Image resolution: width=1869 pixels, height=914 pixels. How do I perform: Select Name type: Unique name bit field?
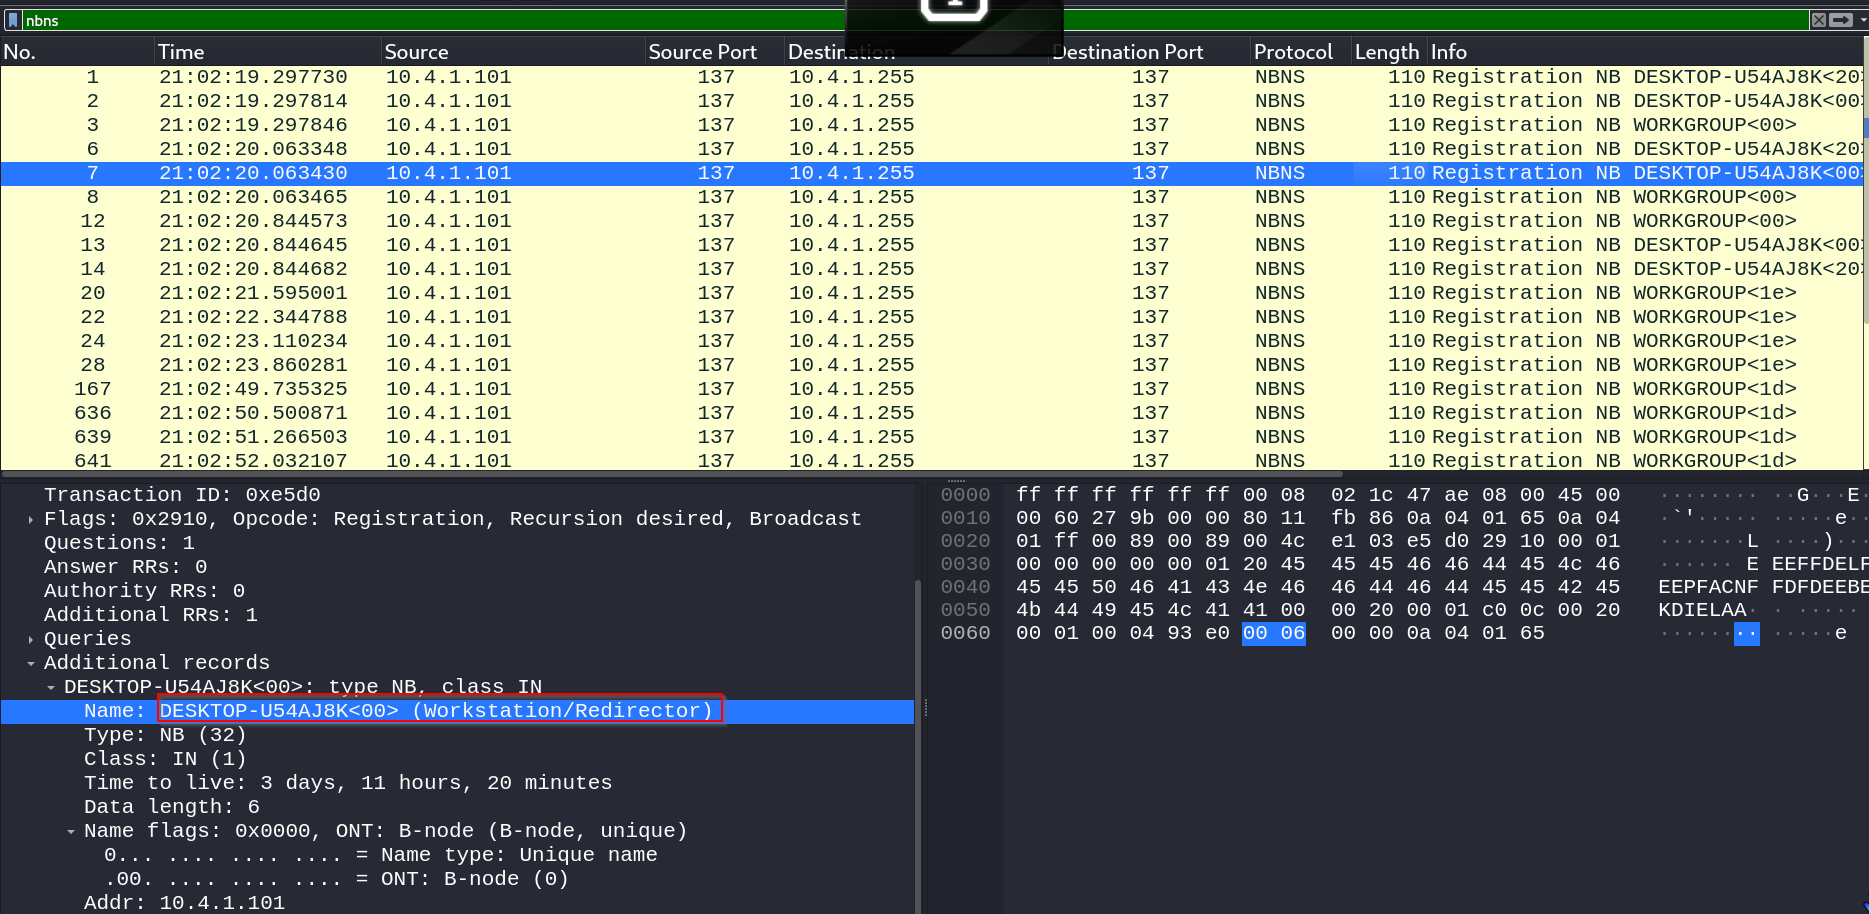[x=381, y=855]
